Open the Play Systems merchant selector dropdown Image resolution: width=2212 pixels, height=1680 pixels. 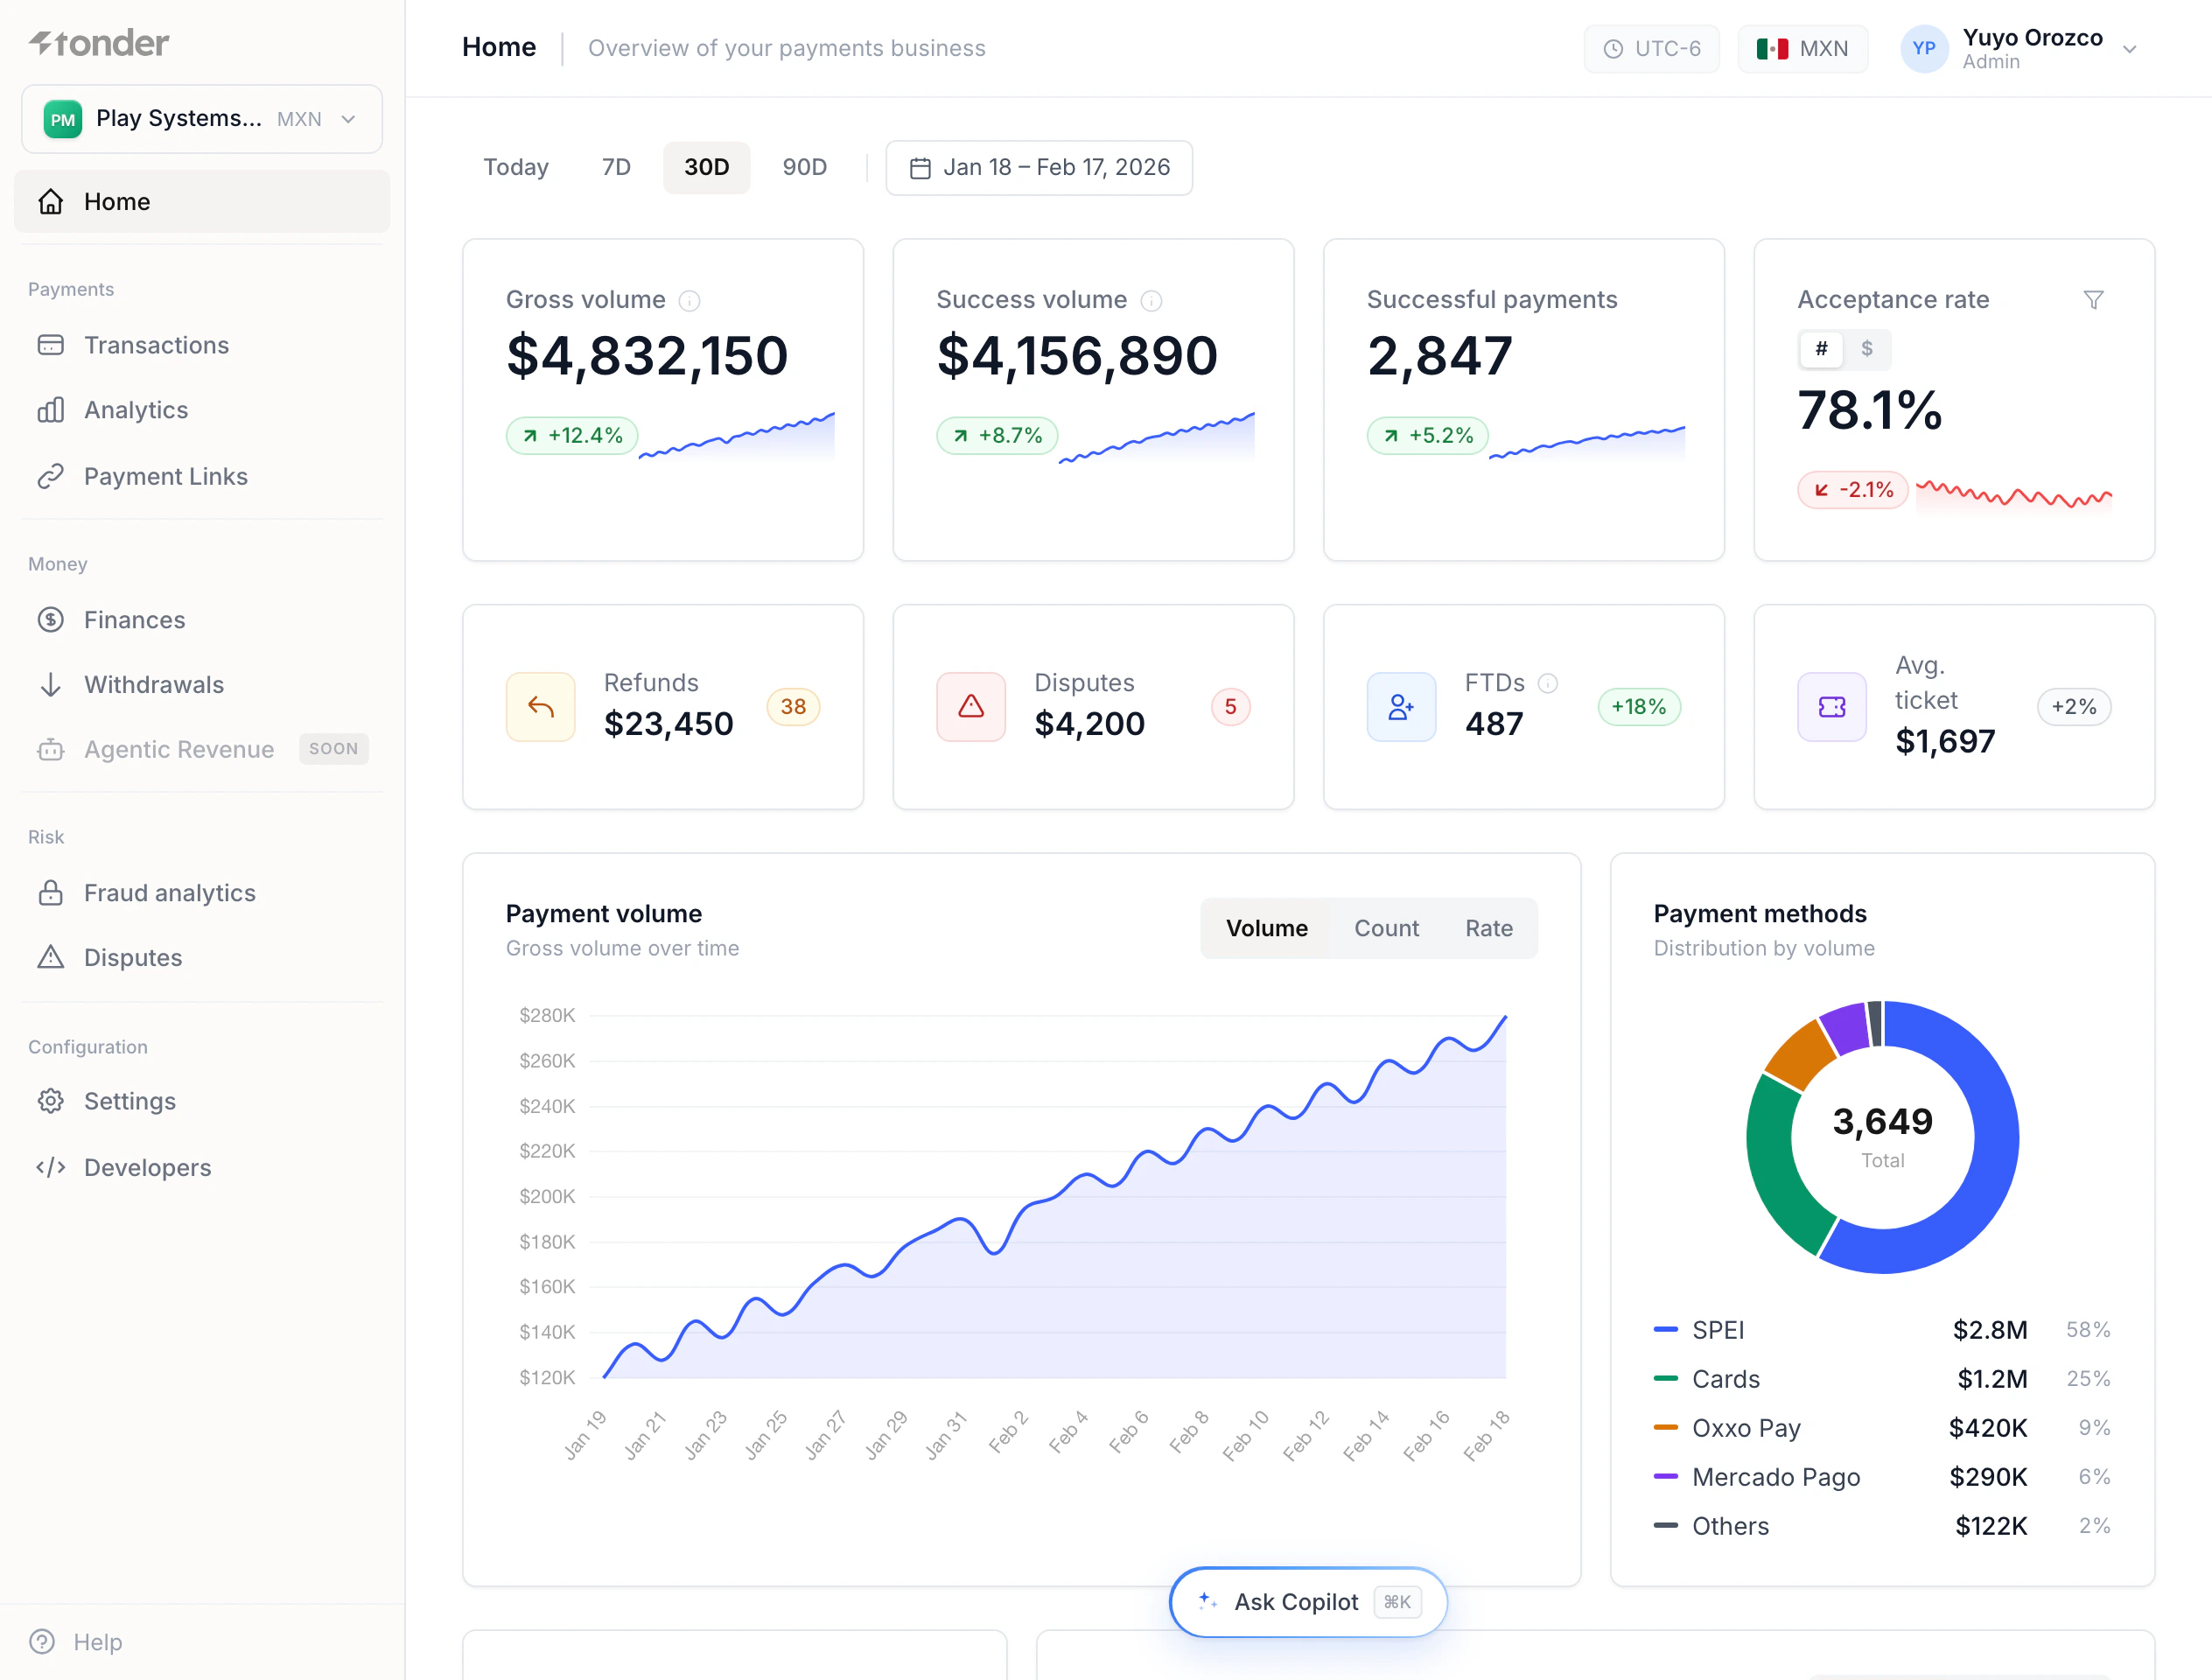click(x=202, y=119)
